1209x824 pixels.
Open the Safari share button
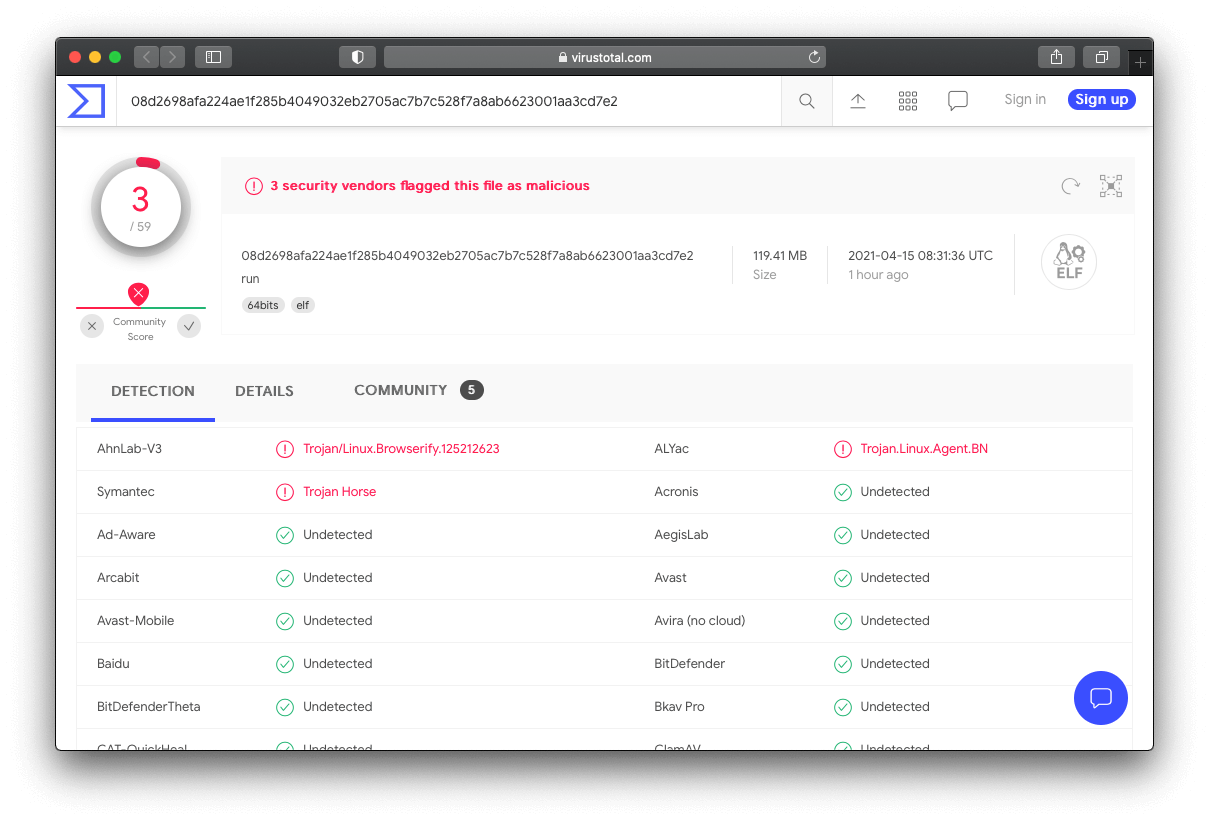pos(1056,57)
